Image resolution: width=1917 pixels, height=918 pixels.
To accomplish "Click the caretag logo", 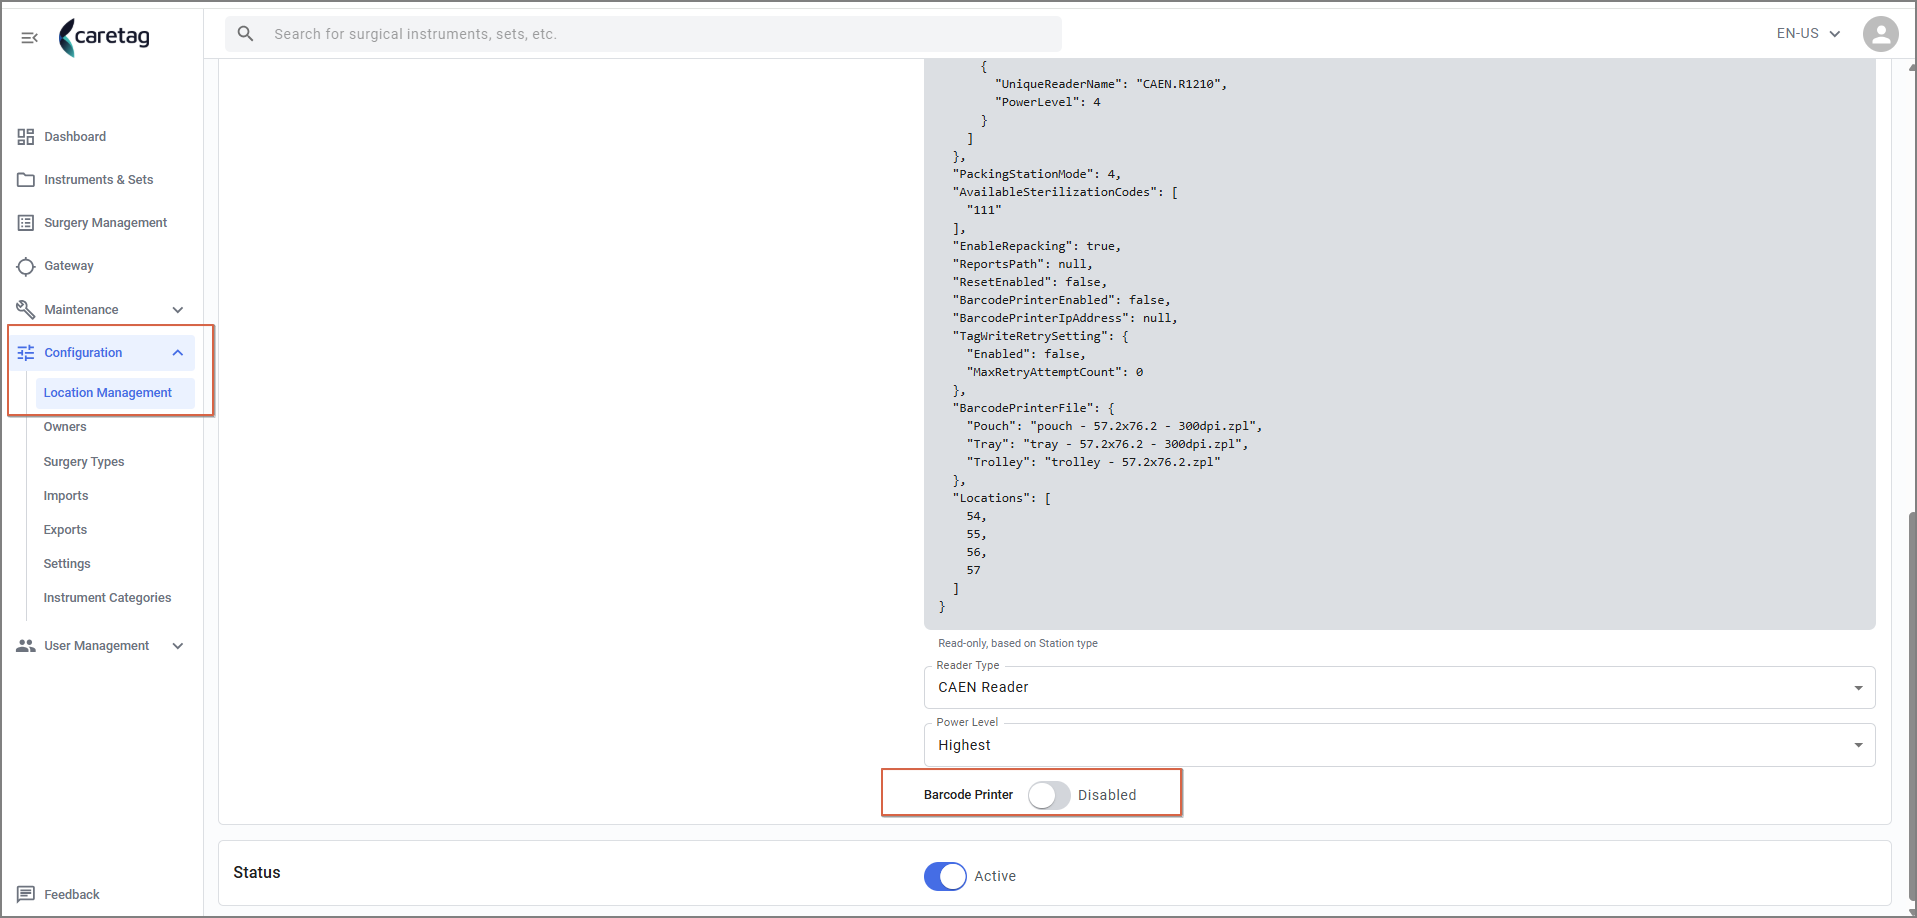I will pos(105,37).
